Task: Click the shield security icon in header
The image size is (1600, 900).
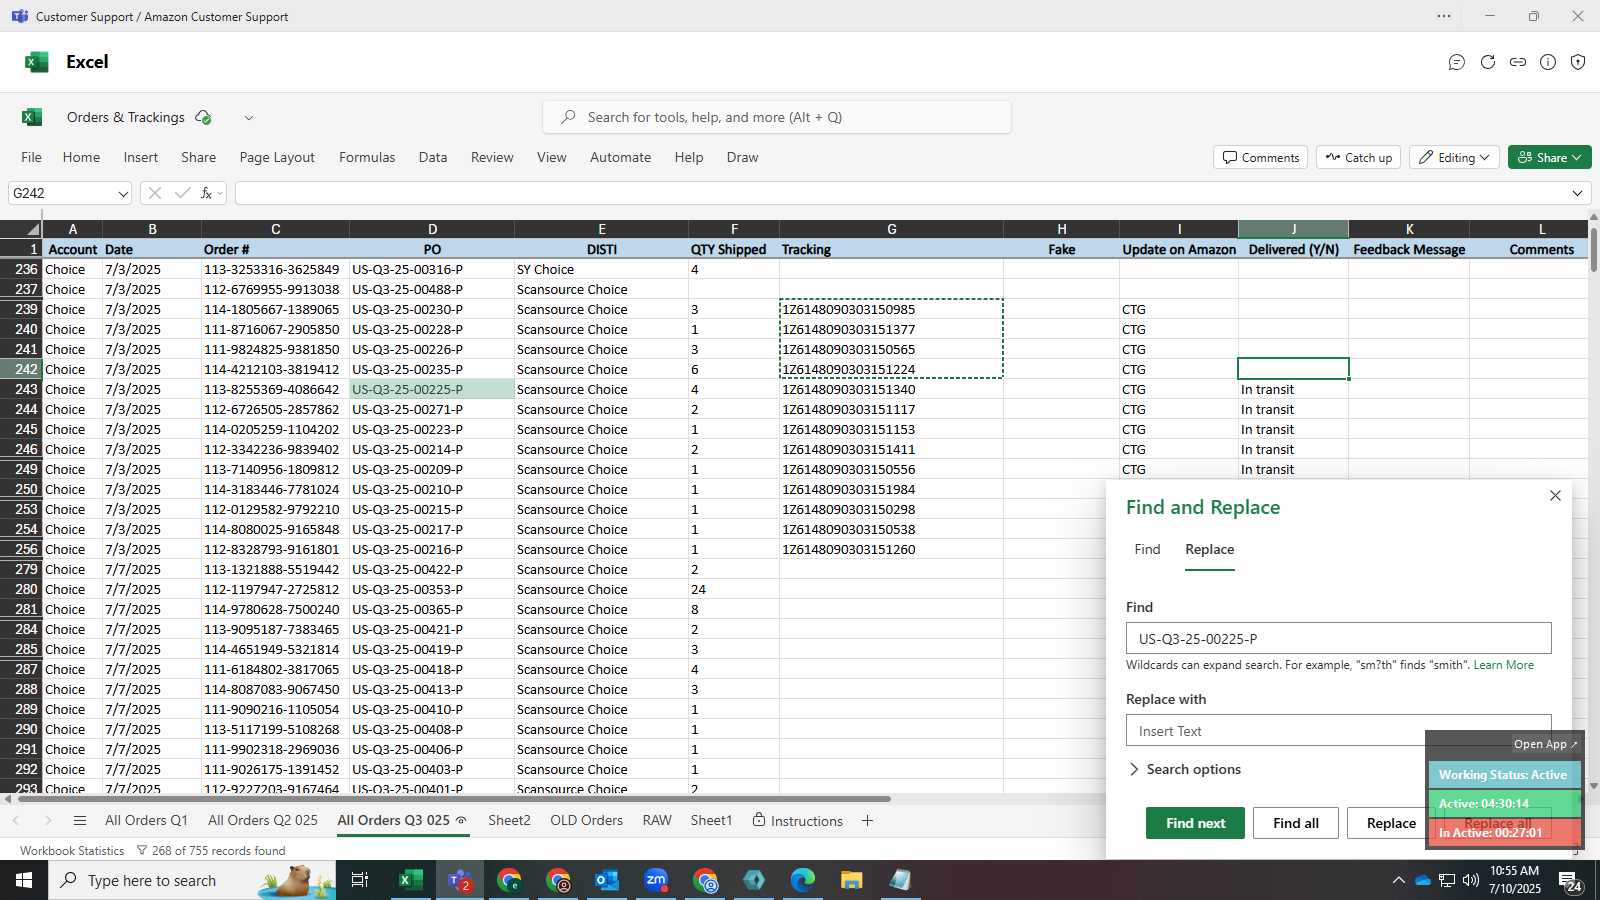Action: tap(1578, 62)
